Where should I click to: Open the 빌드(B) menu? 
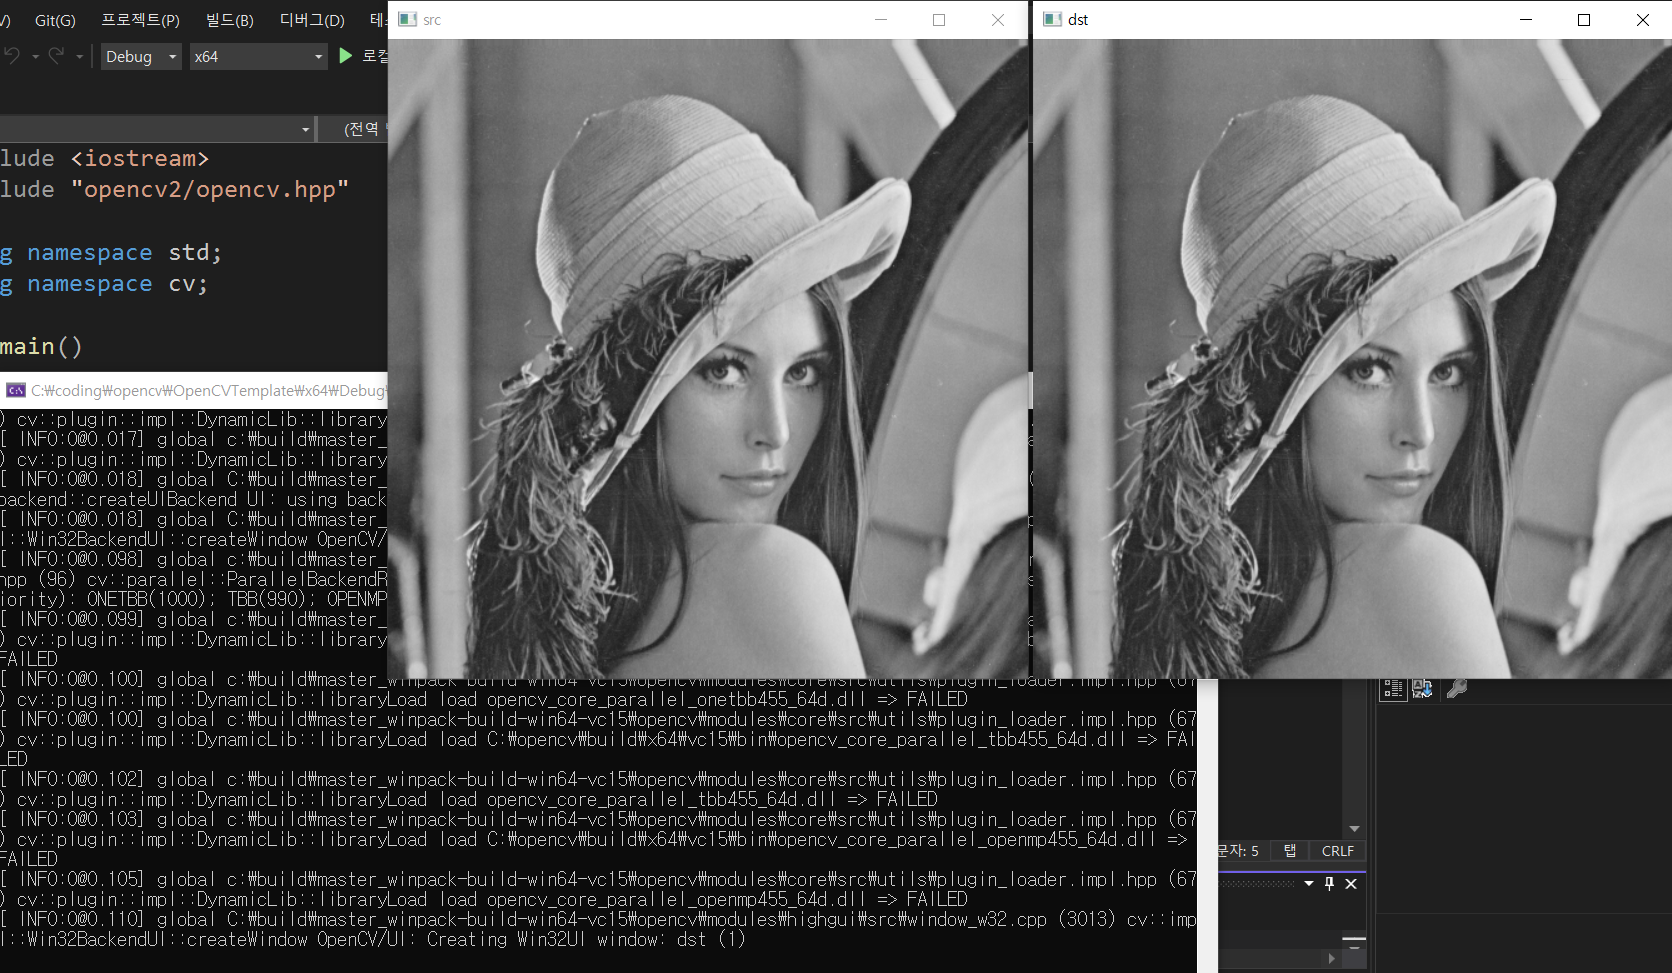[x=229, y=20]
